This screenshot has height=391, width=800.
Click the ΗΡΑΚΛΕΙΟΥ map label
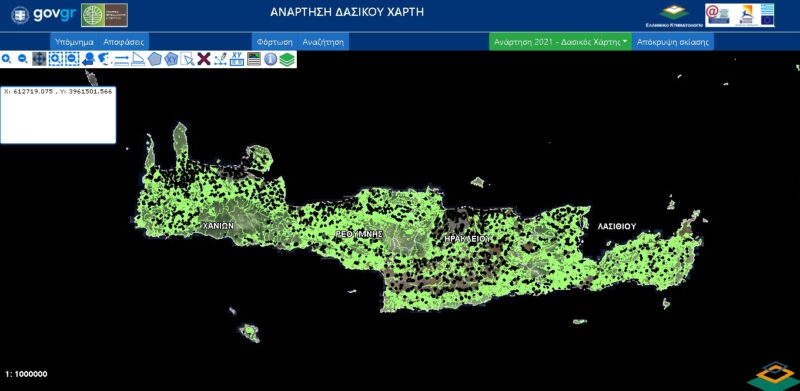point(467,238)
